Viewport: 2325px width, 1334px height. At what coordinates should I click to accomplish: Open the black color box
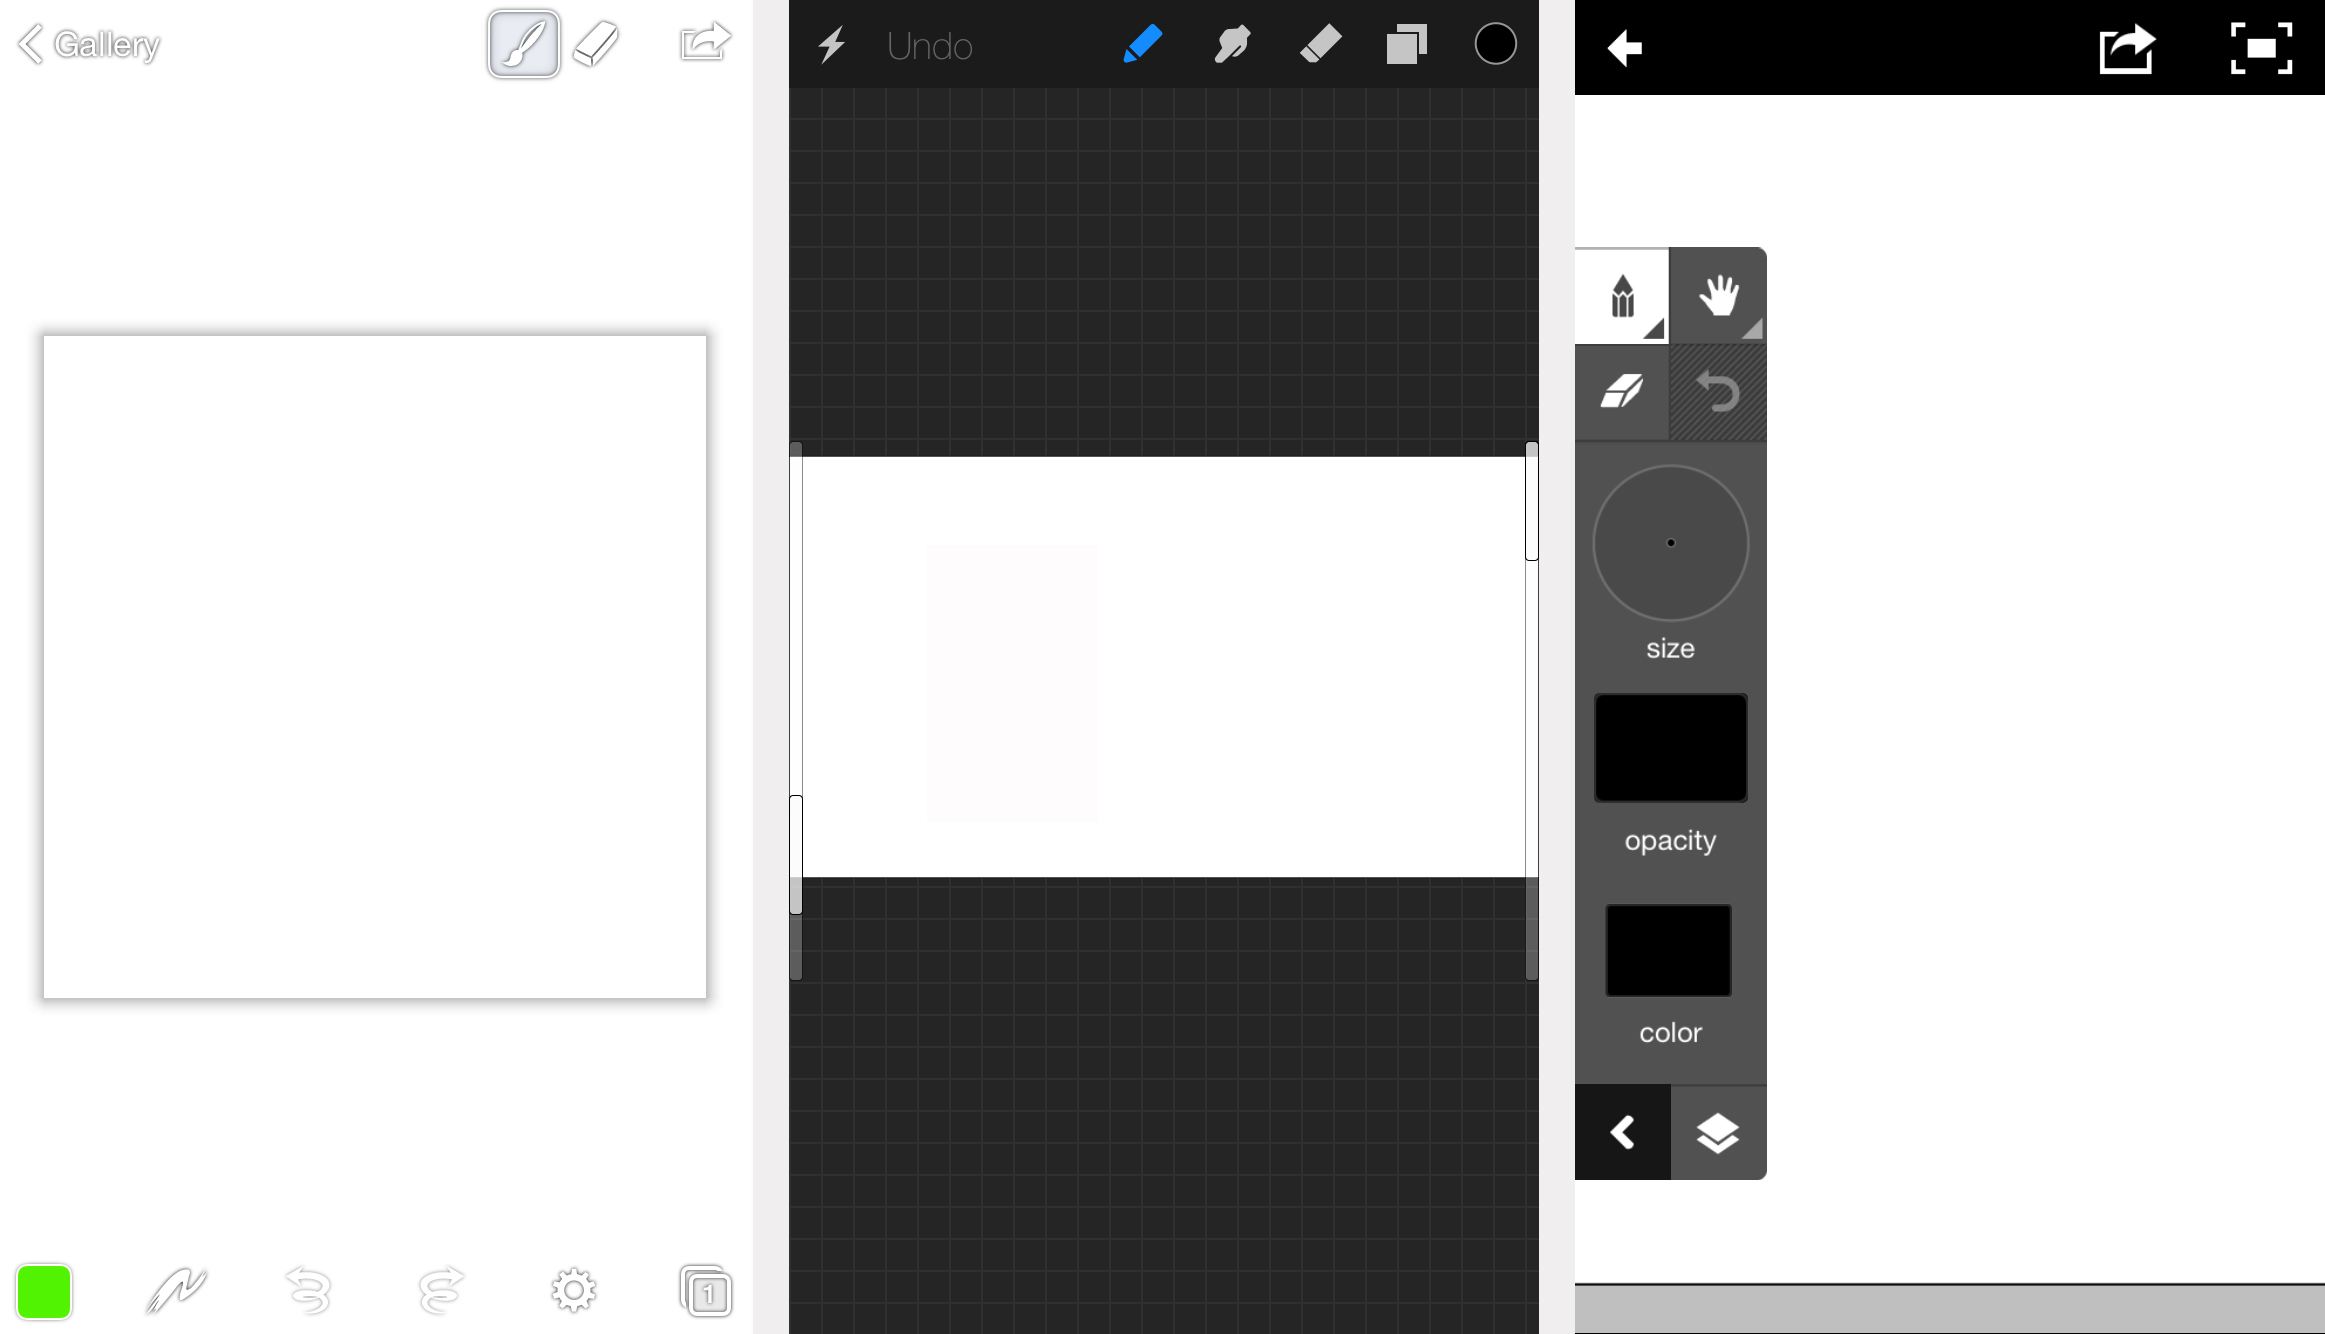click(x=1668, y=950)
